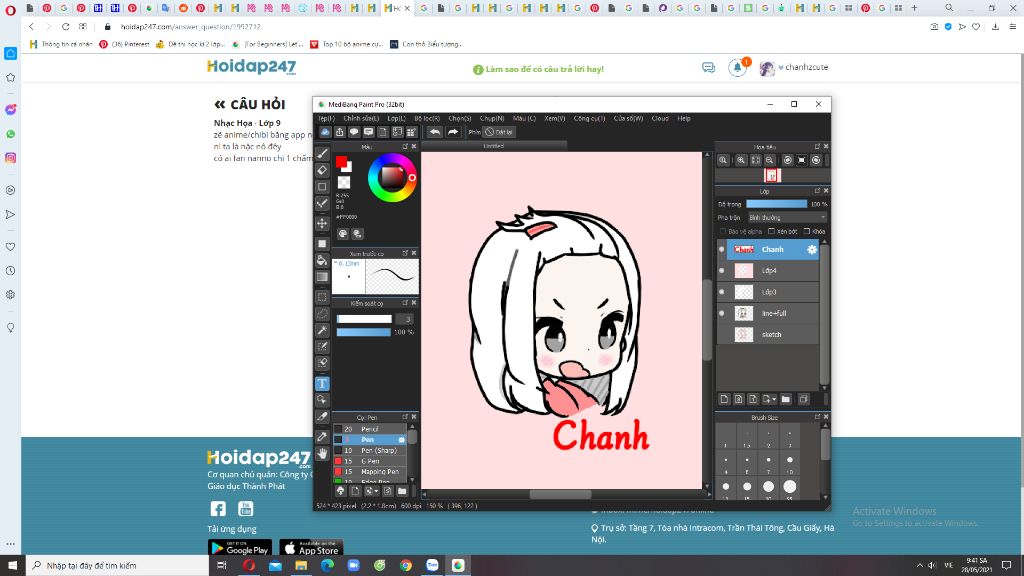1024x576 pixels.
Task: Select the Pen (Sharp) brush
Action: pos(370,451)
